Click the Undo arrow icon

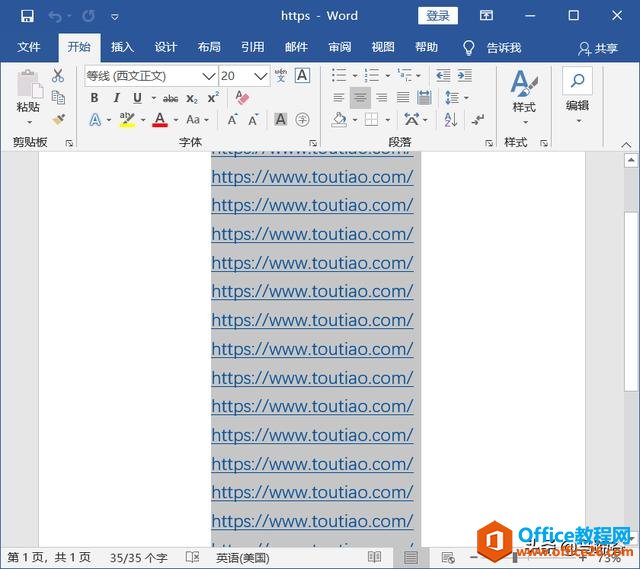[56, 16]
